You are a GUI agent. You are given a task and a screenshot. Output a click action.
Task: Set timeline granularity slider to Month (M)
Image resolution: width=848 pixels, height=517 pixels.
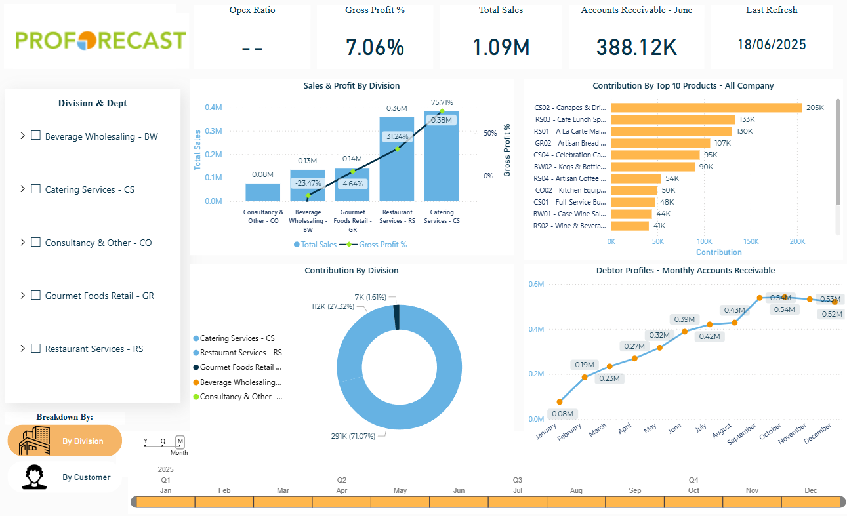point(180,440)
